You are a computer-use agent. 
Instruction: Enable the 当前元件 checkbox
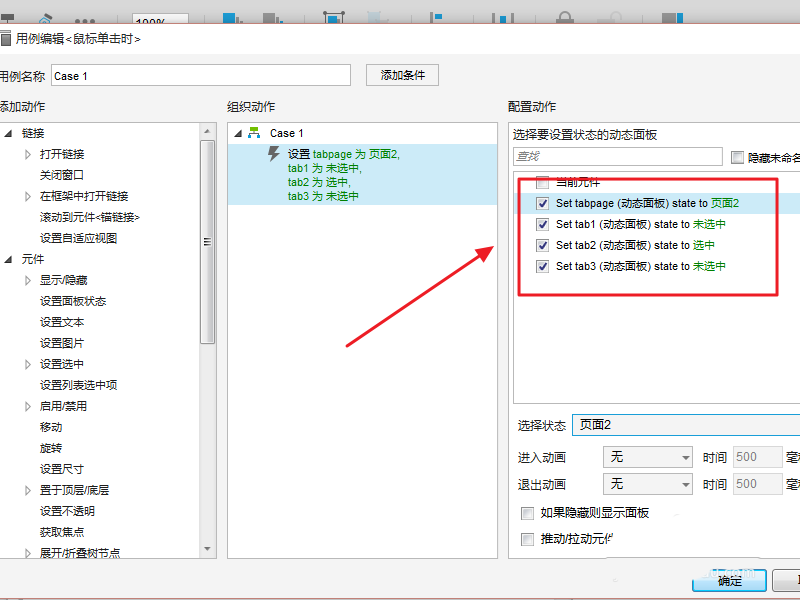point(542,181)
